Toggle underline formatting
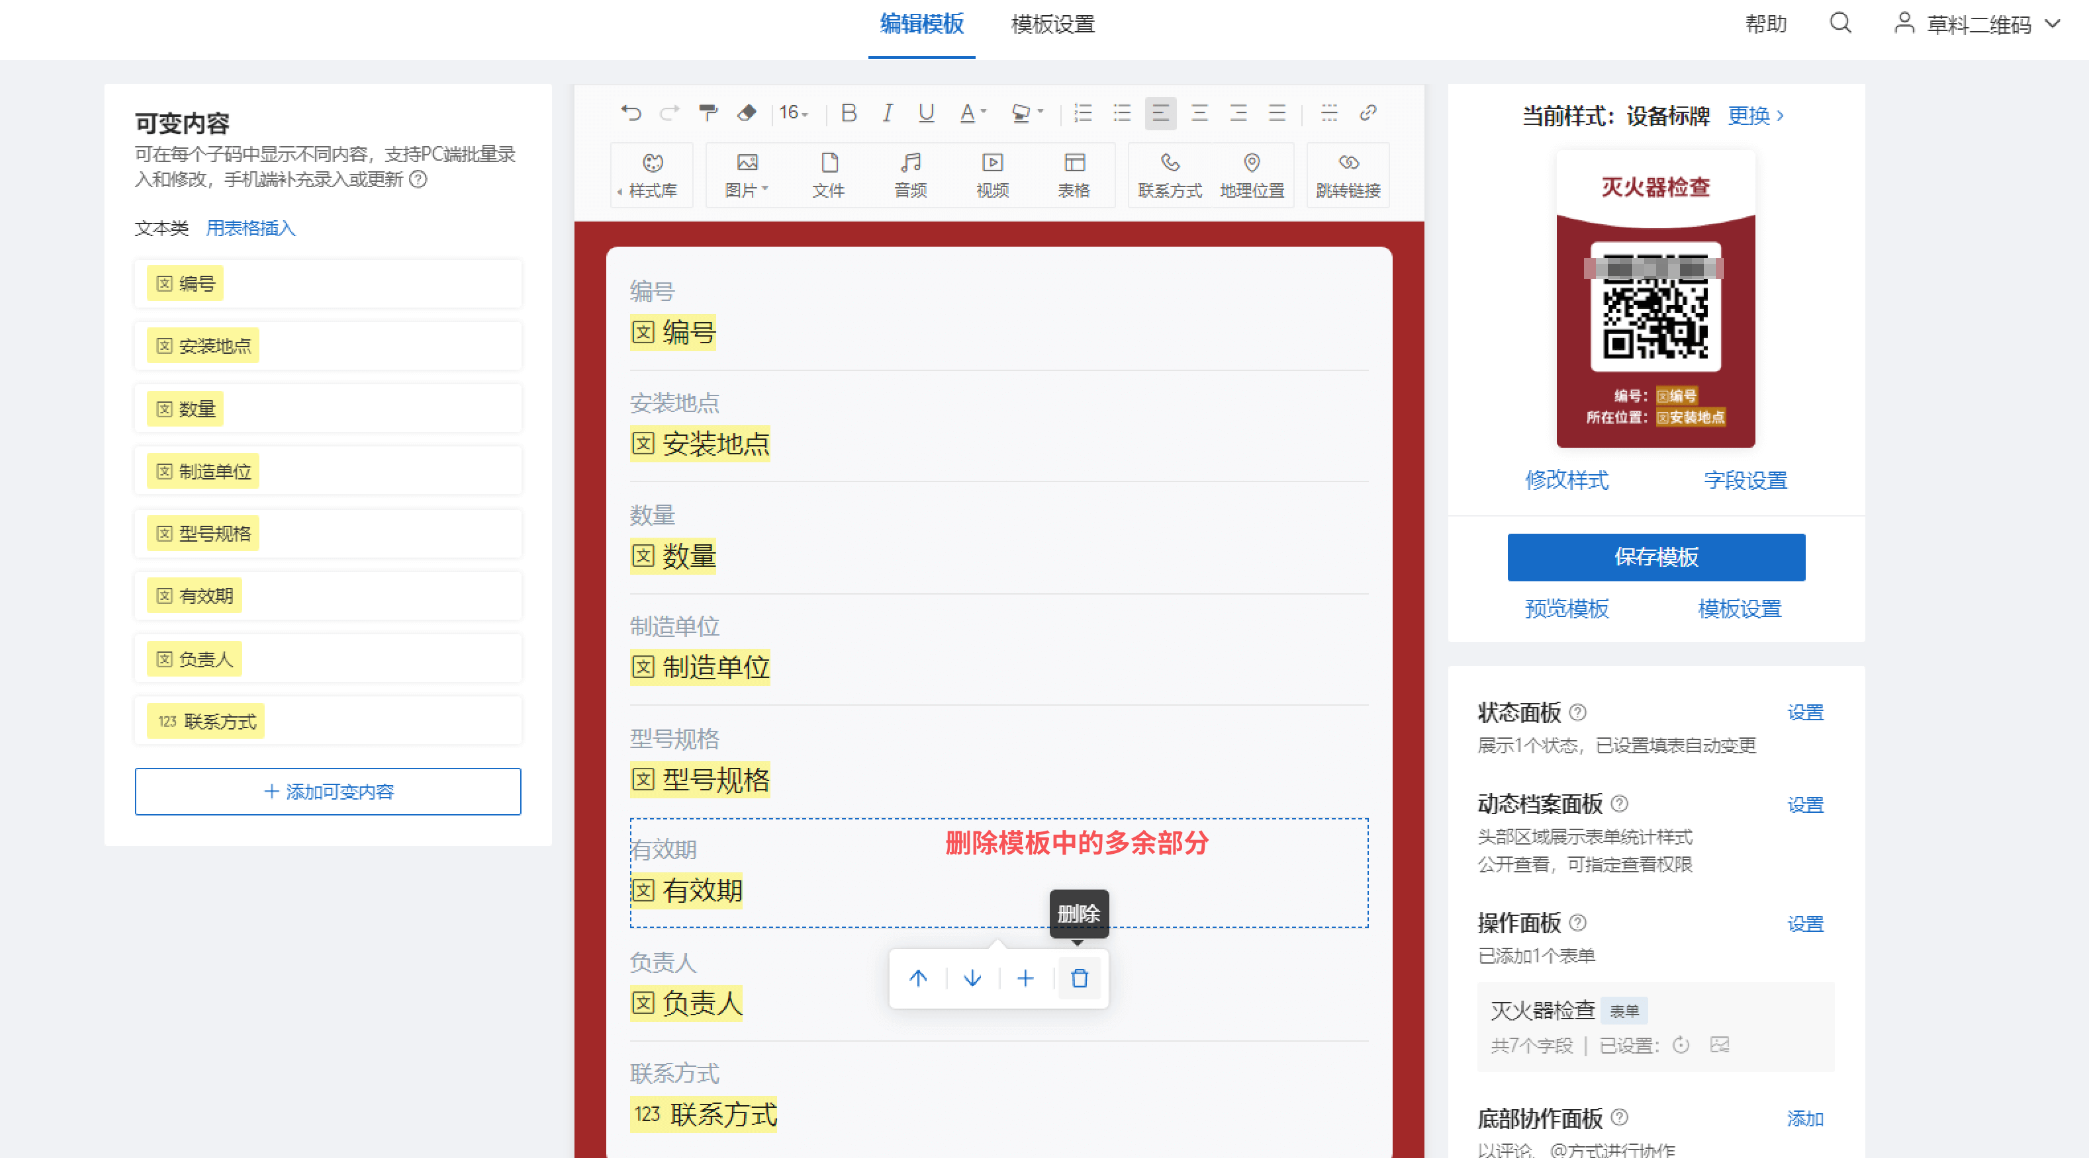The image size is (2089, 1158). (926, 113)
